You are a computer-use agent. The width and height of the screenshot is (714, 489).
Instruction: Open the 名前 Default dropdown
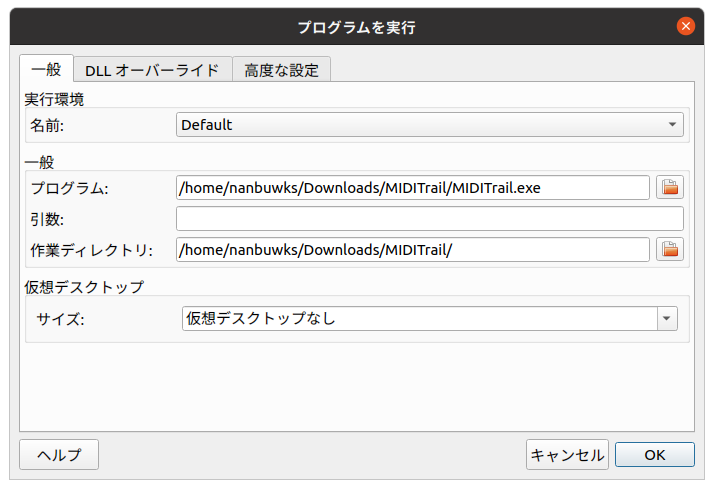pyautogui.click(x=429, y=124)
